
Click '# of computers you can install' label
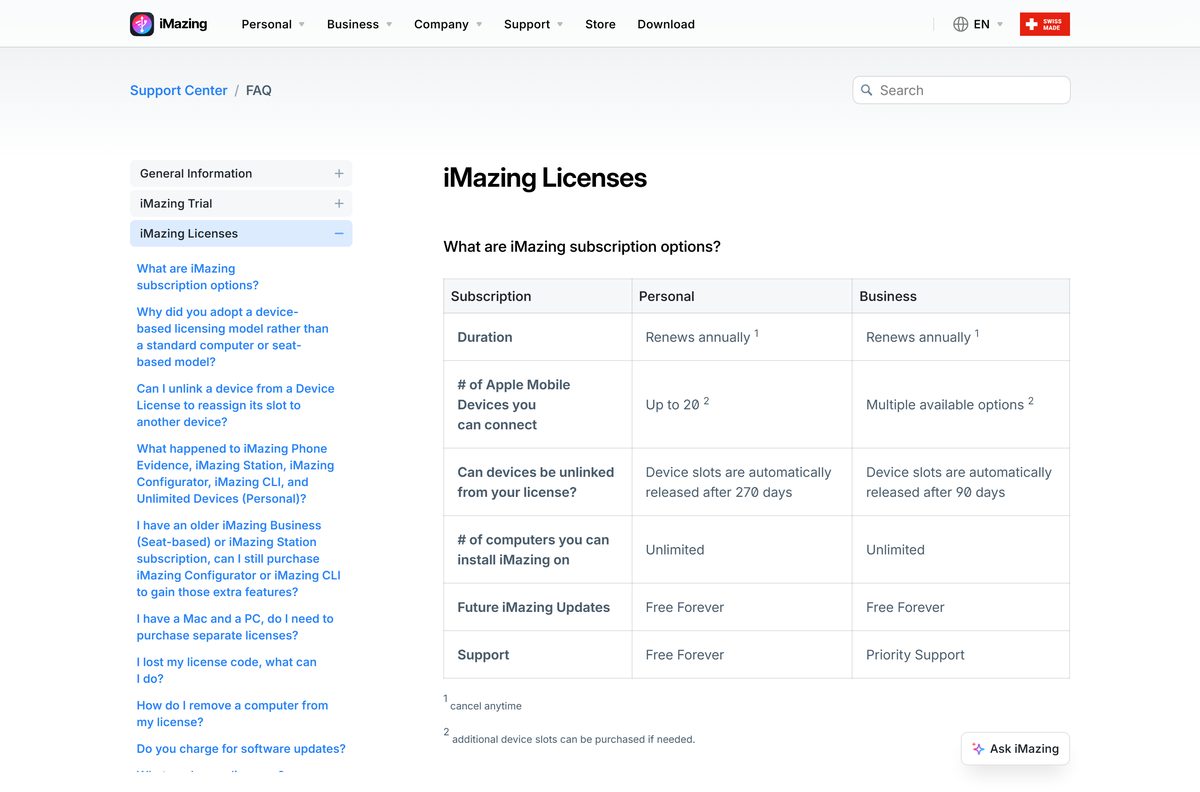coord(533,550)
